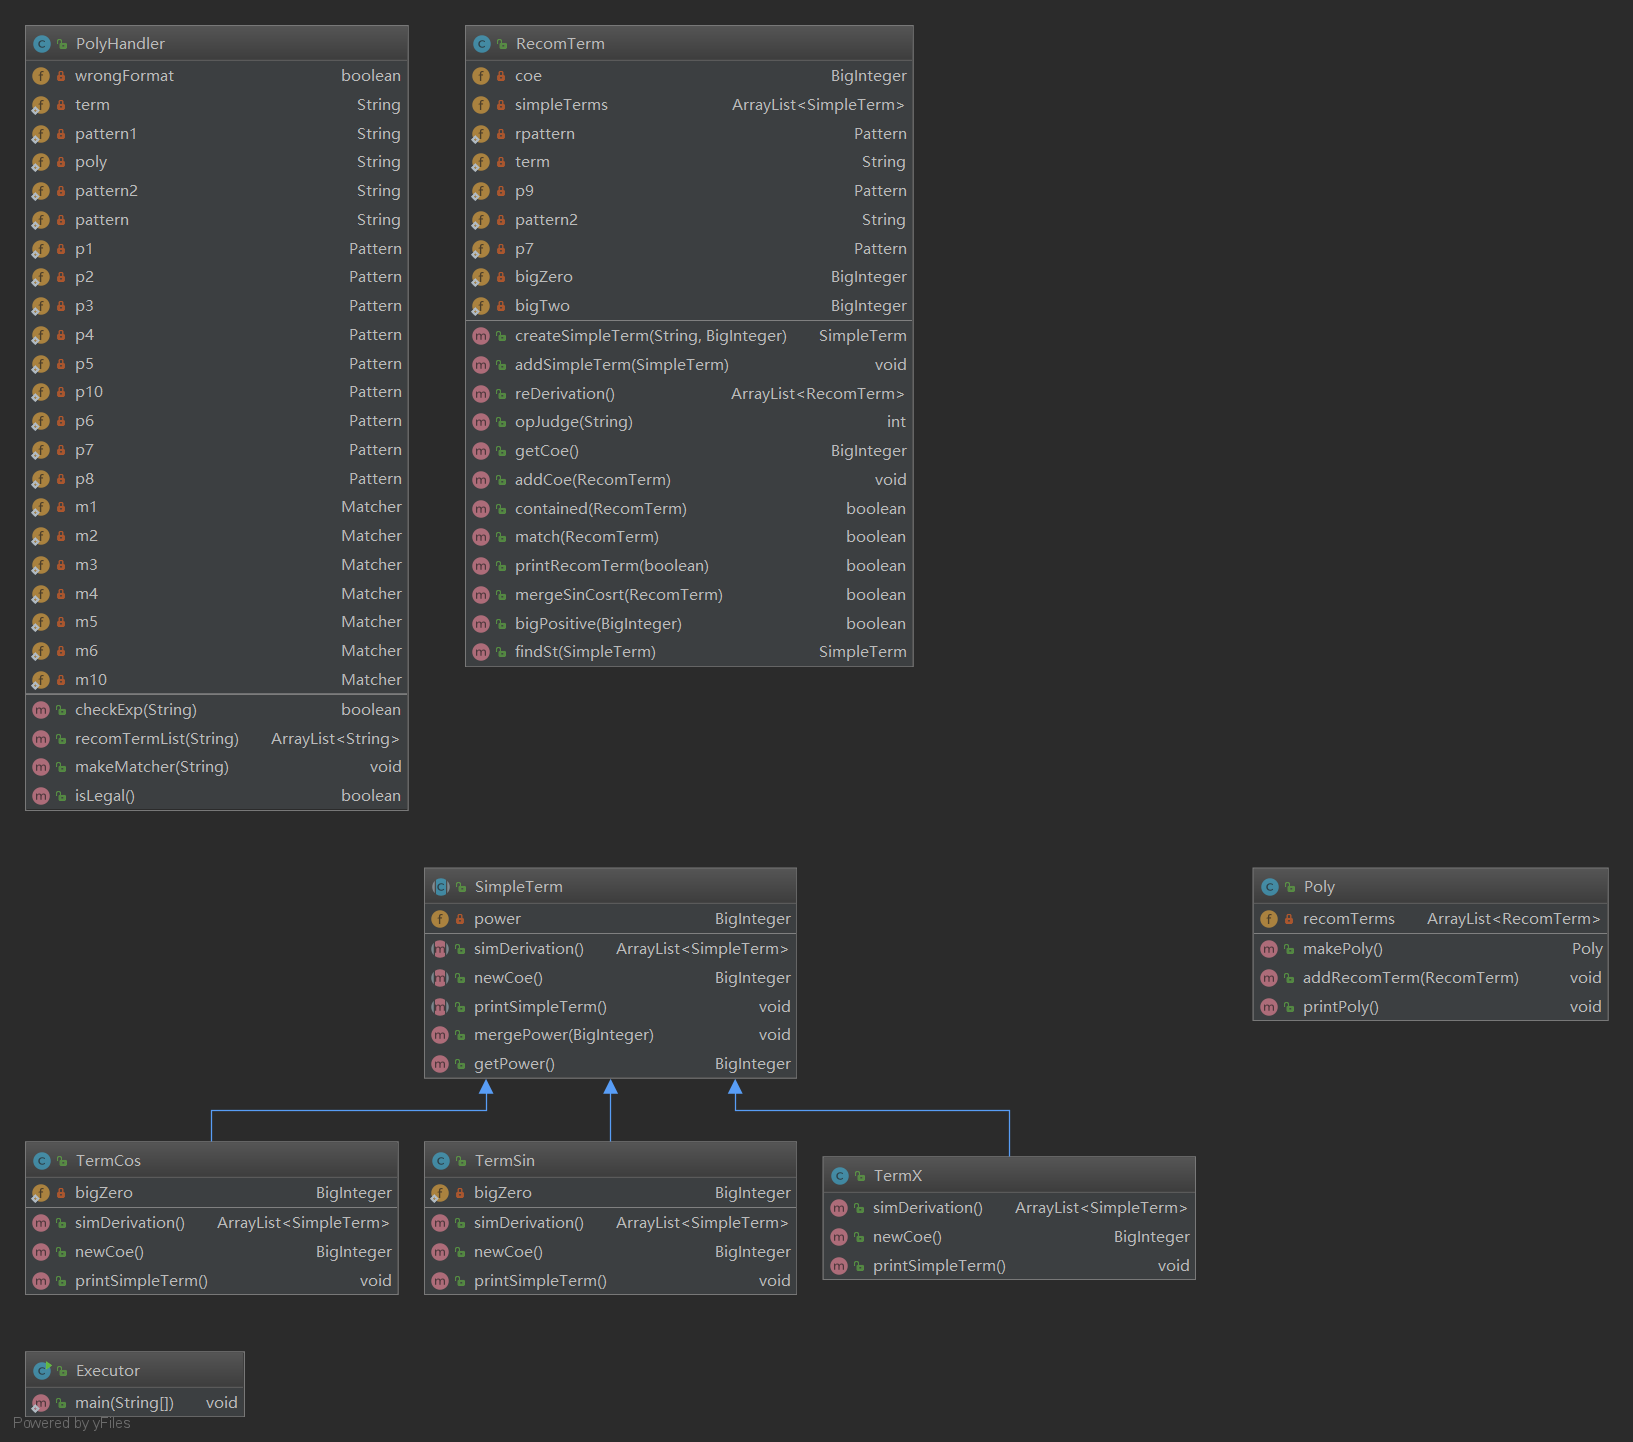The image size is (1633, 1442).
Task: Click the Poly class icon
Action: (x=1269, y=887)
